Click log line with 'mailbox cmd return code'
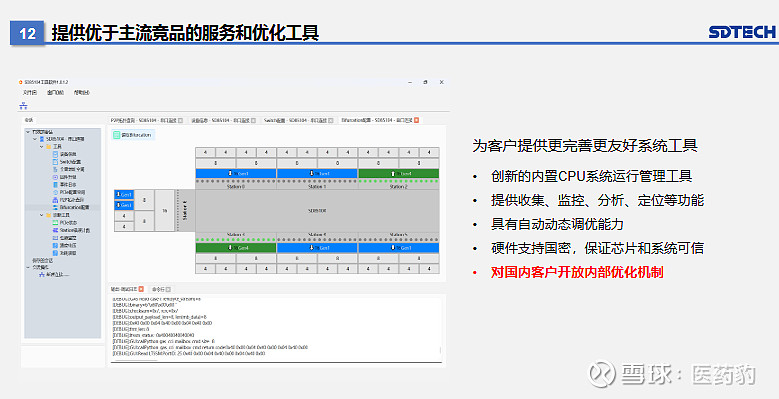Image resolution: width=779 pixels, height=399 pixels. tap(210, 347)
